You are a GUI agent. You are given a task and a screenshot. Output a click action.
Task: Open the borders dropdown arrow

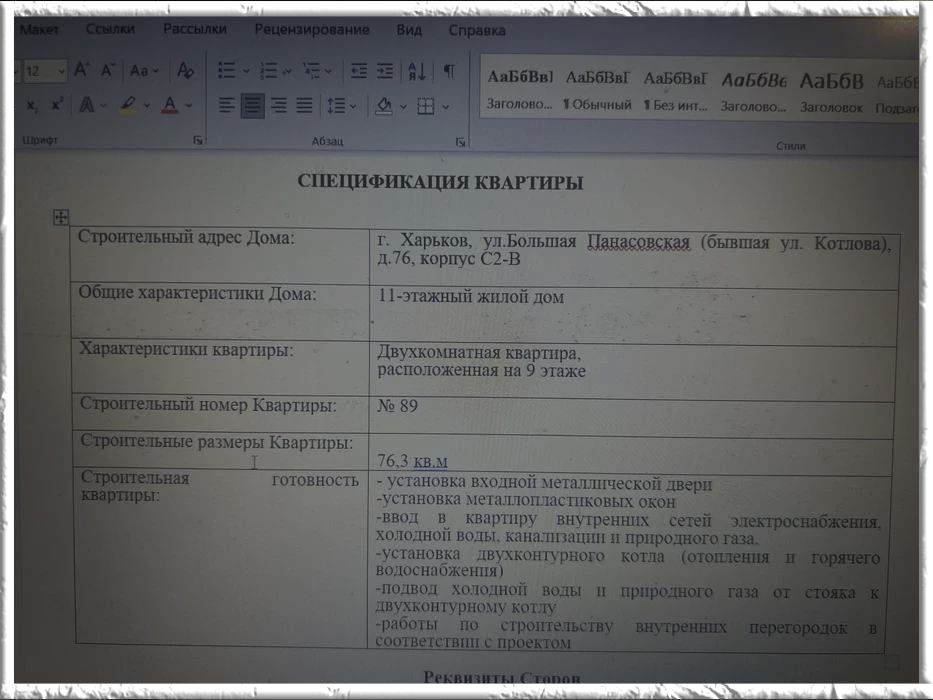click(446, 106)
